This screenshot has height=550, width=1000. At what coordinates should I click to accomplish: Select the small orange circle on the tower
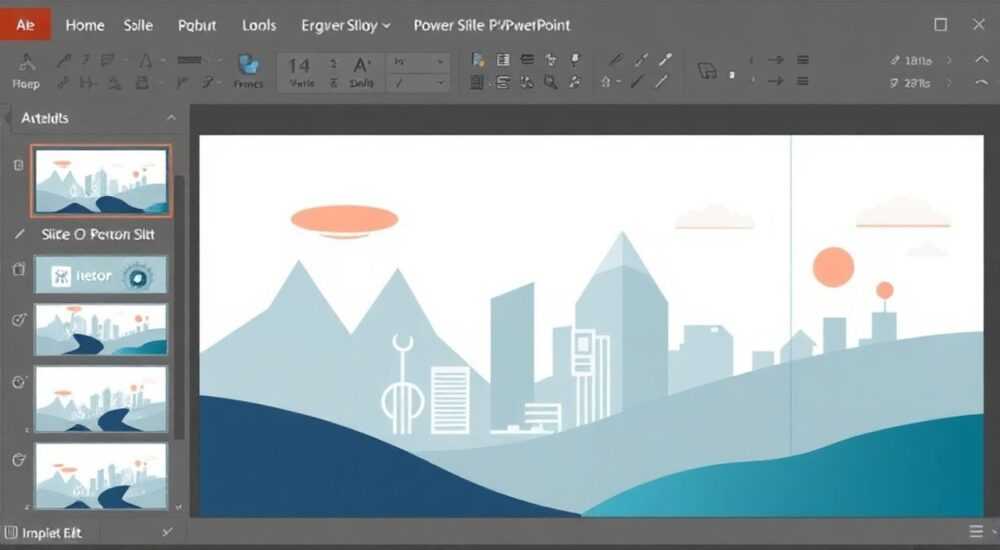[885, 290]
